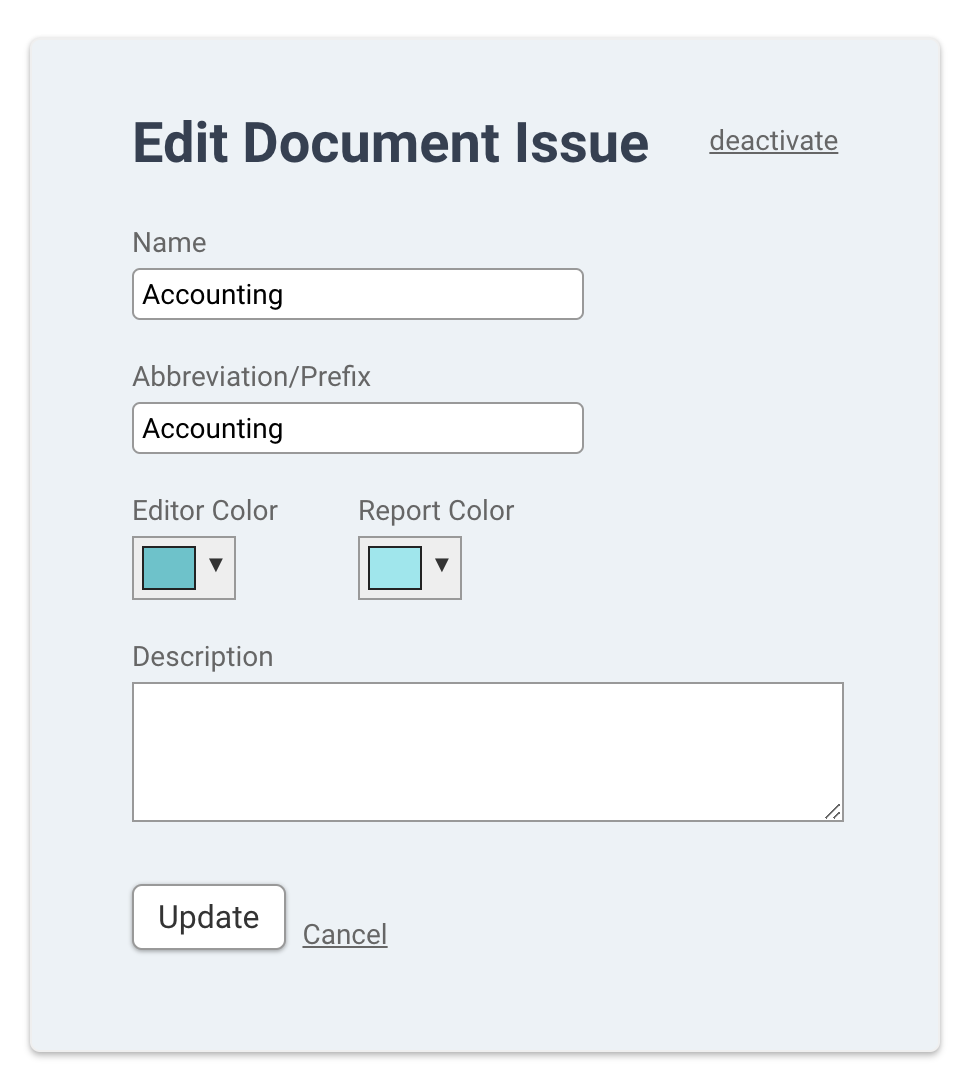Viewport: 976px width, 1084px height.
Task: Focus the Abbreviation/Prefix input field
Action: [x=358, y=428]
